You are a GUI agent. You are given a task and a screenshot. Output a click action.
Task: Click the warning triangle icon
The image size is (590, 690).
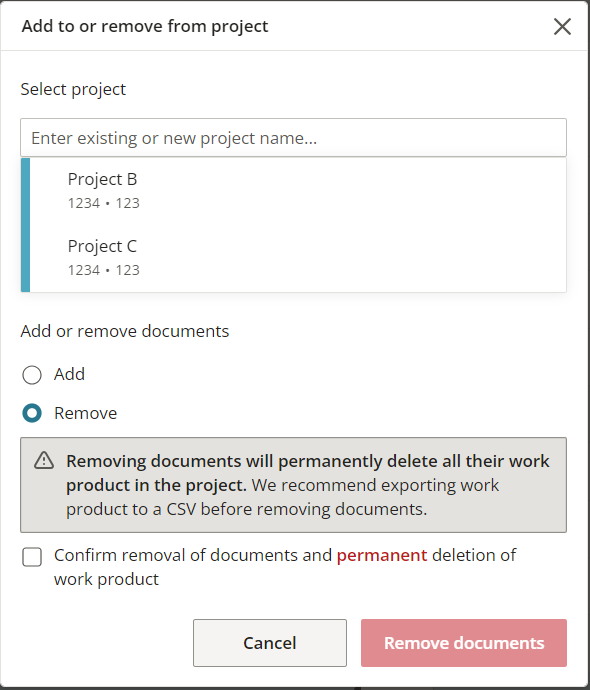coord(44,461)
